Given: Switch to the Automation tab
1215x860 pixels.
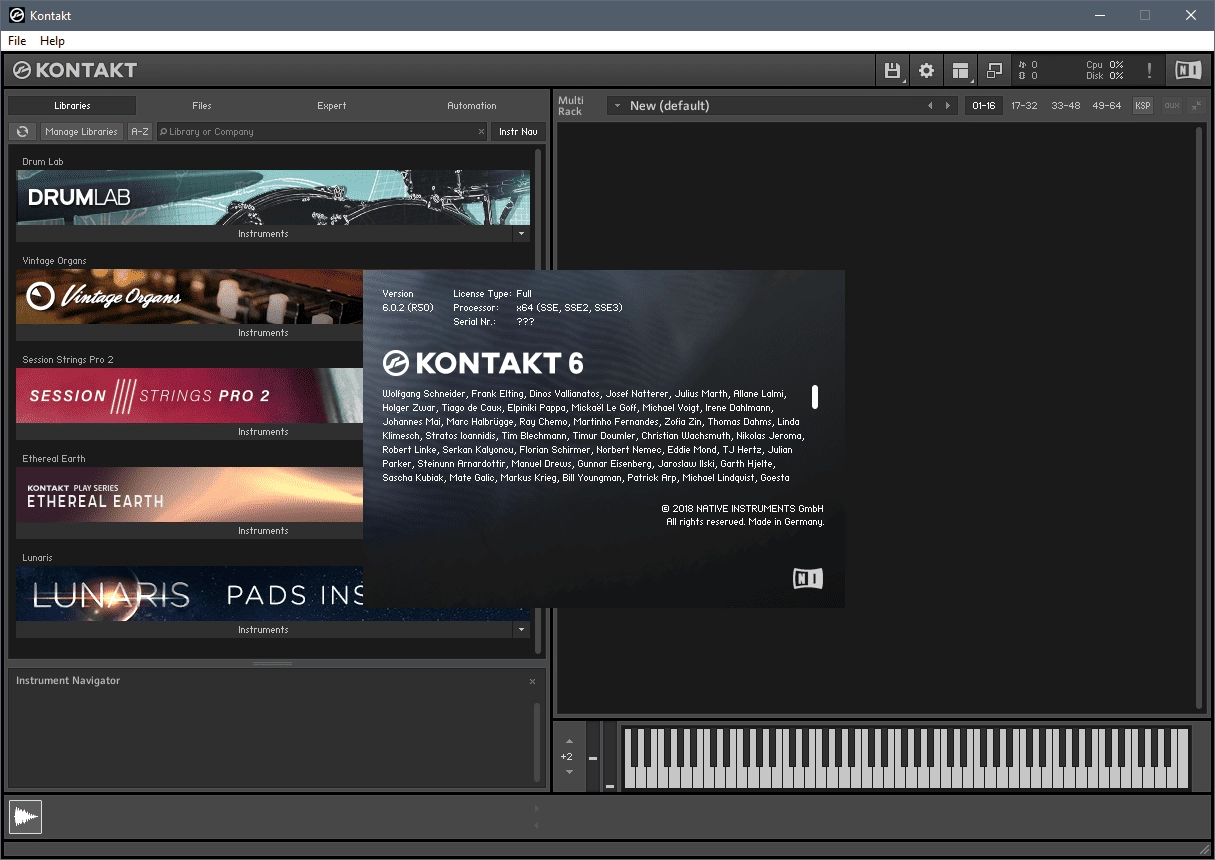Looking at the screenshot, I should (472, 105).
